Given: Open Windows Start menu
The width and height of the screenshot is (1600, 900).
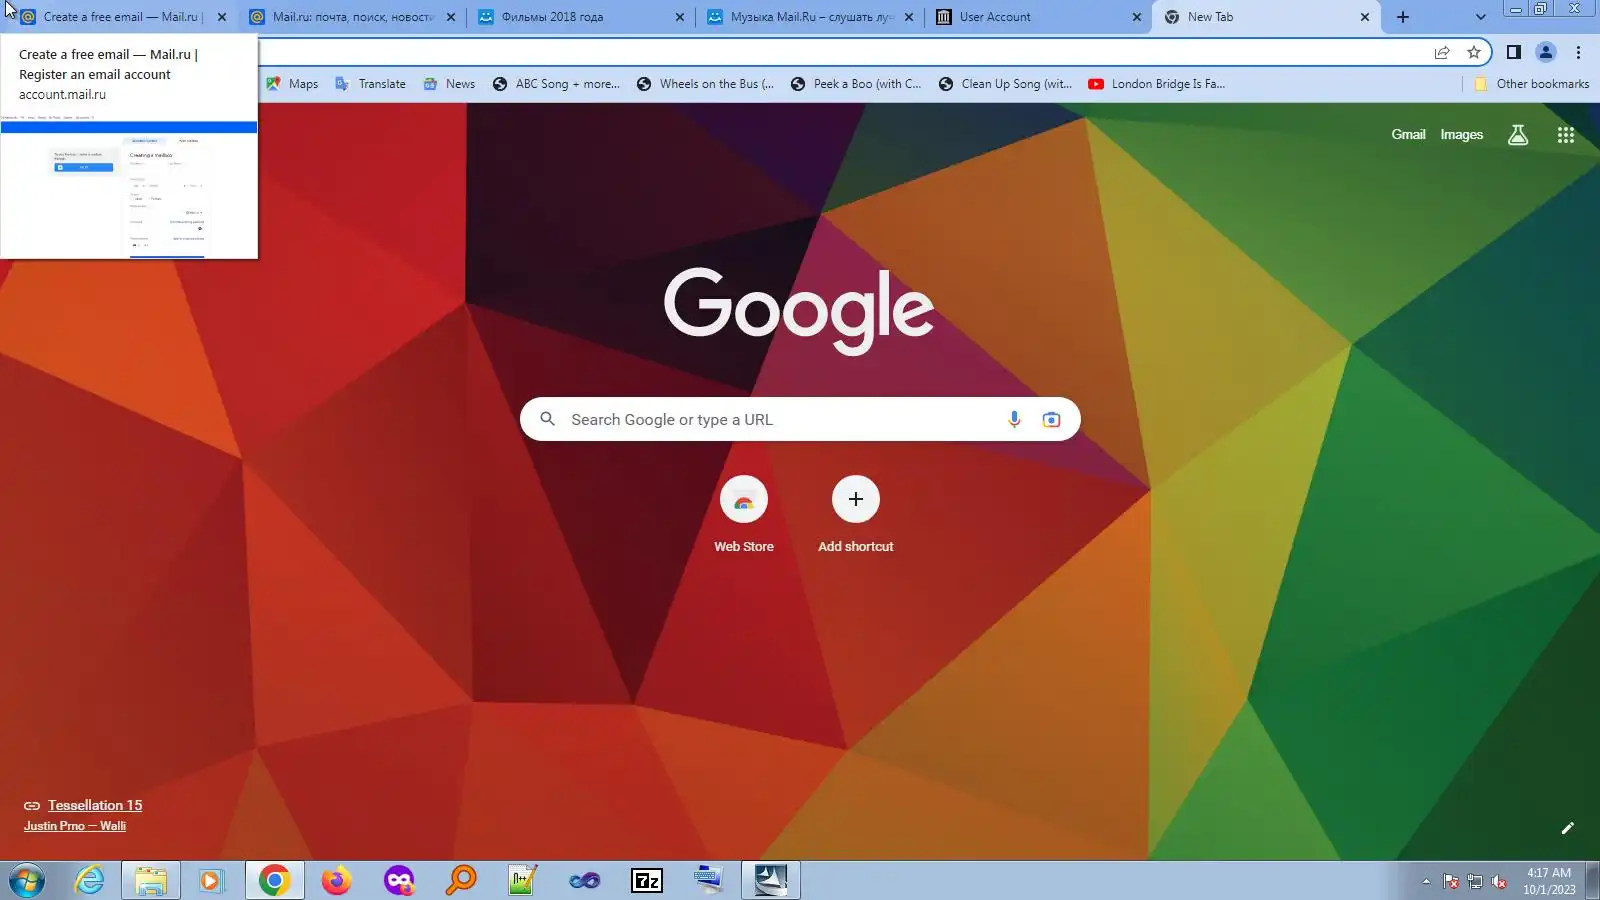Looking at the screenshot, I should (27, 881).
